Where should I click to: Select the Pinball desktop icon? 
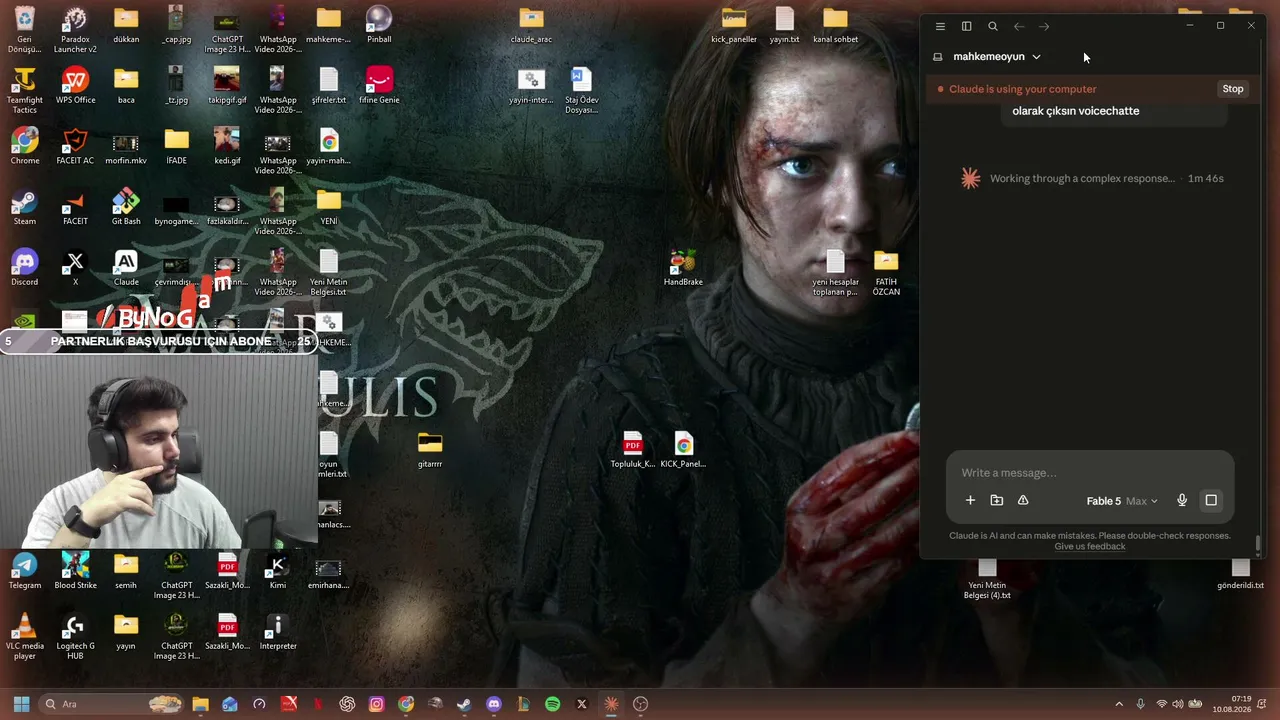coord(379,25)
